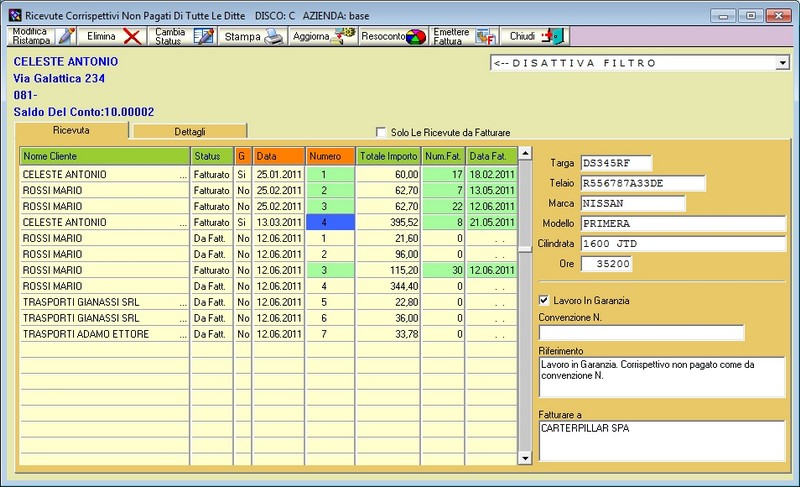Click the Num.Fat. column header
The height and width of the screenshot is (487, 800).
(443, 156)
